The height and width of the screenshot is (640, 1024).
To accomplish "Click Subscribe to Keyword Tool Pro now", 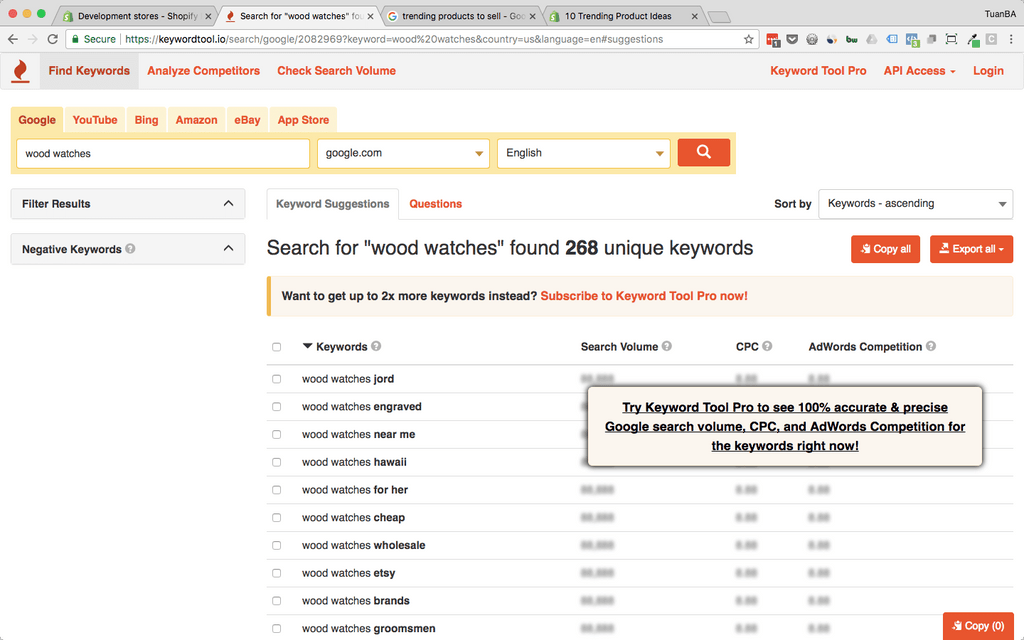I will (644, 296).
